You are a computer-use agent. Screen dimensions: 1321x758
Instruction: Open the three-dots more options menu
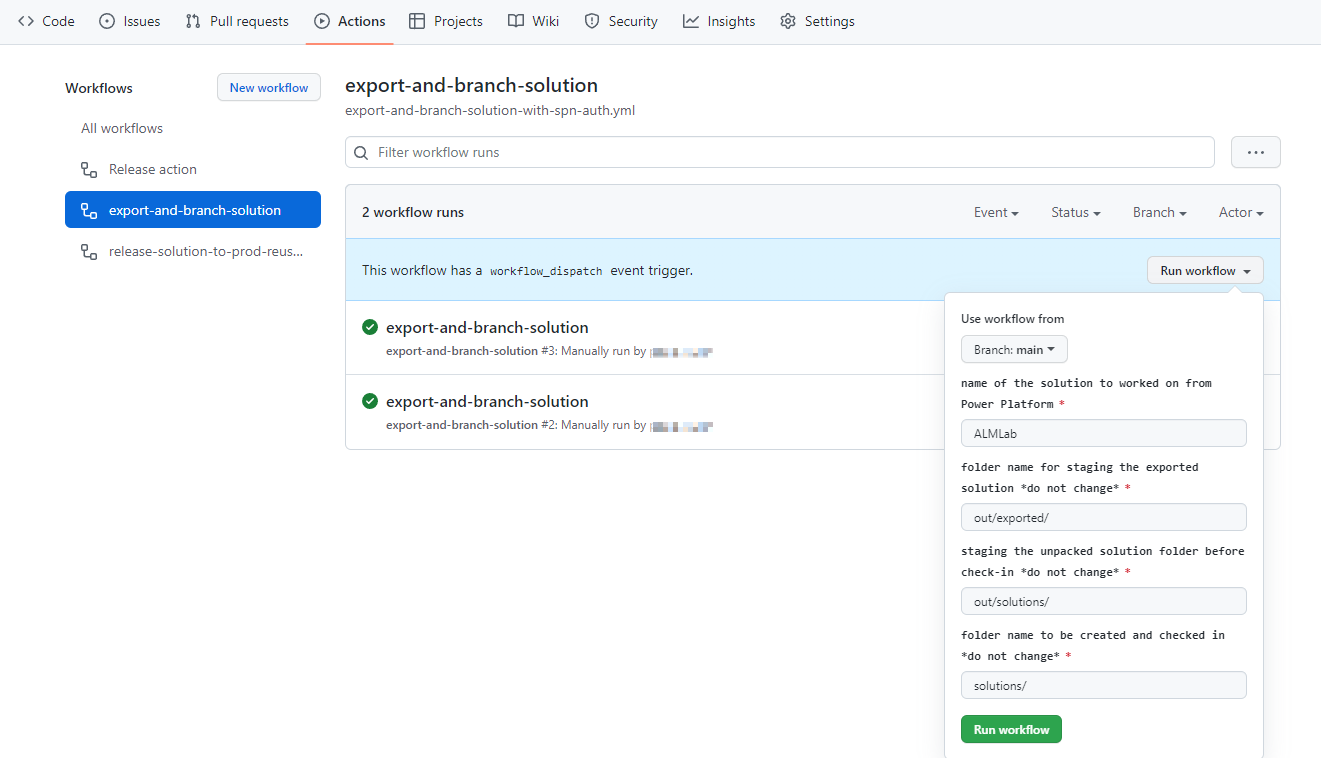click(1256, 152)
